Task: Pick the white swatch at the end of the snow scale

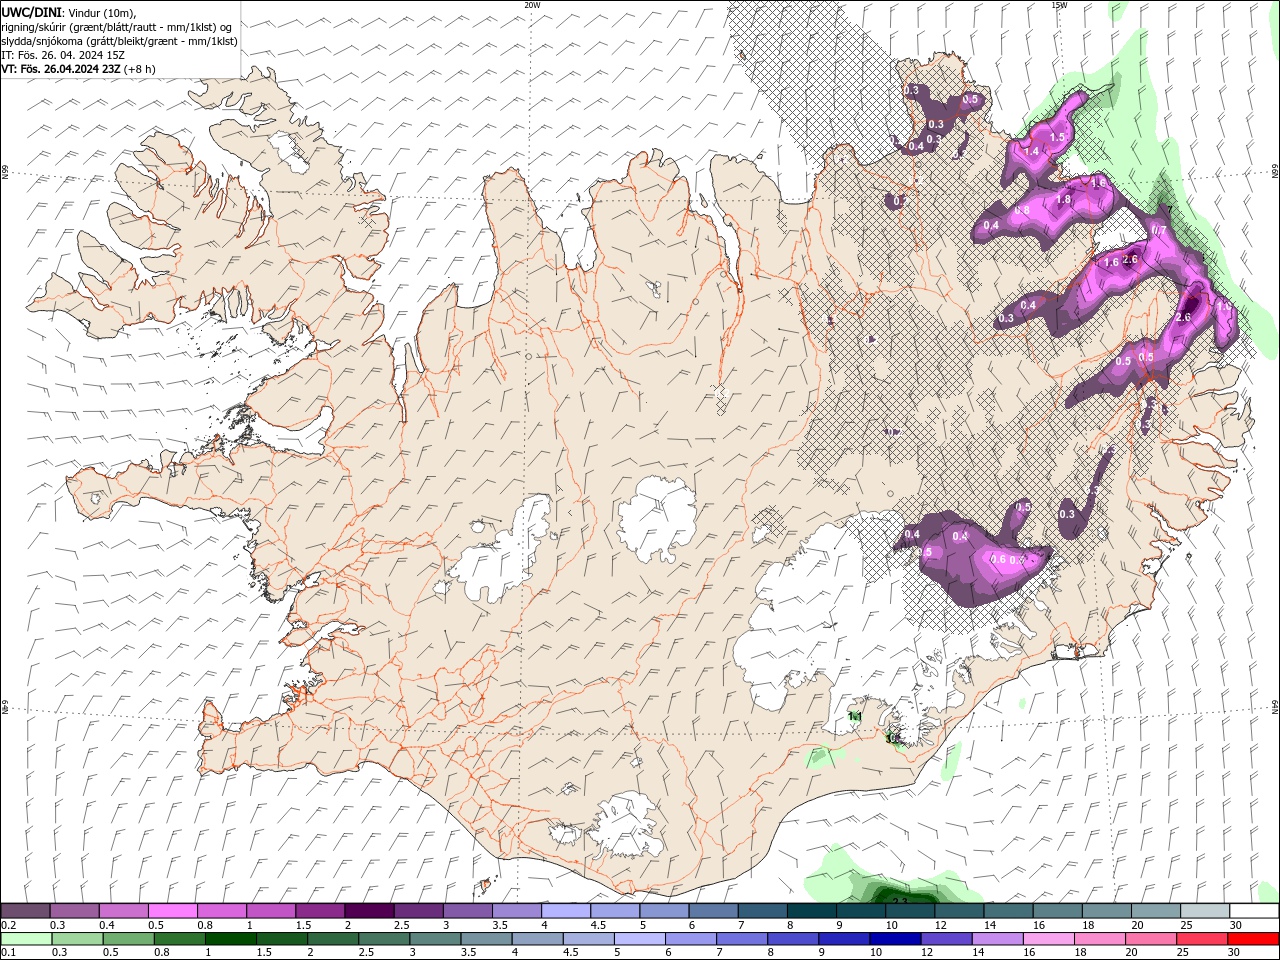Action: click(1253, 911)
